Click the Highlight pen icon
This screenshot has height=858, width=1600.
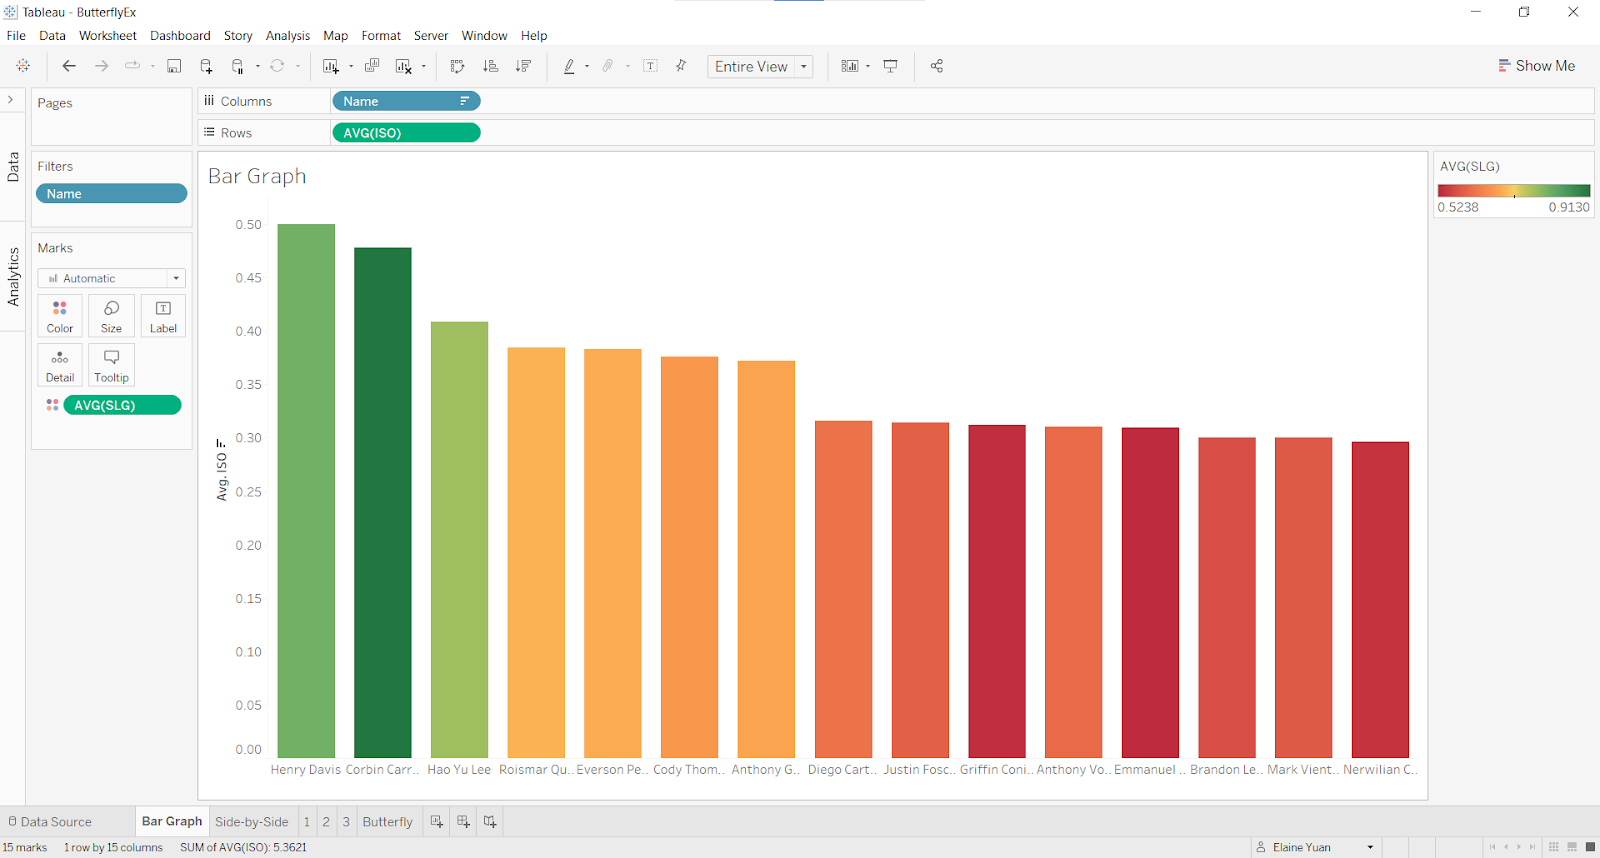(x=569, y=66)
